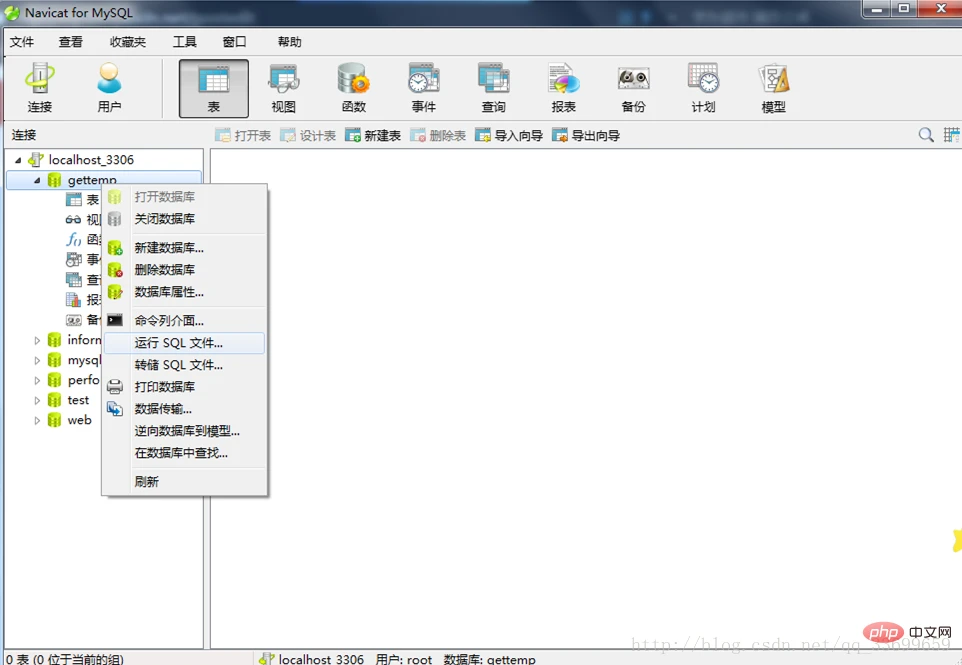Open the 计划 (Schedule) toolbar icon

[x=703, y=88]
